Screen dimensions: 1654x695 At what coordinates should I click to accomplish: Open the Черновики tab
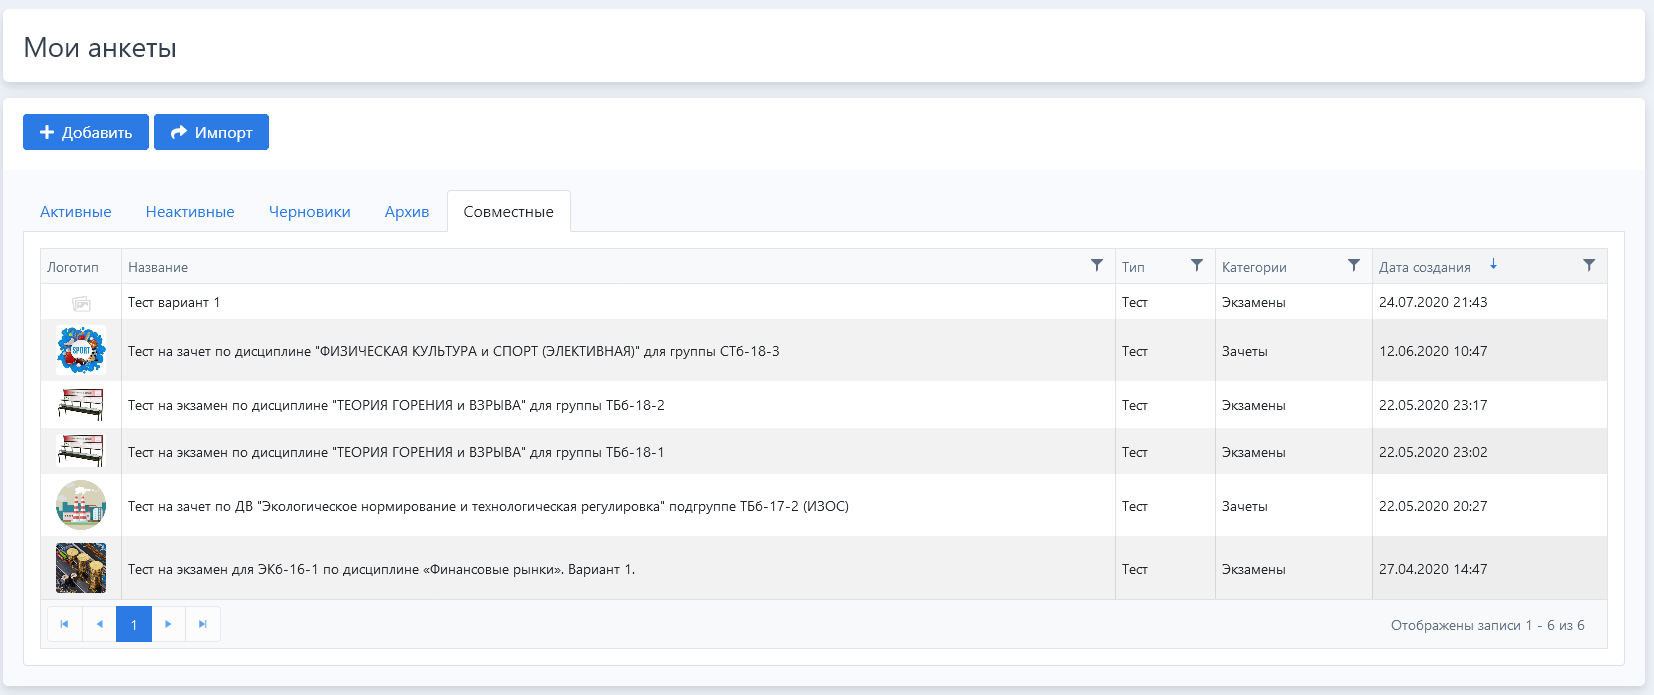coord(310,212)
